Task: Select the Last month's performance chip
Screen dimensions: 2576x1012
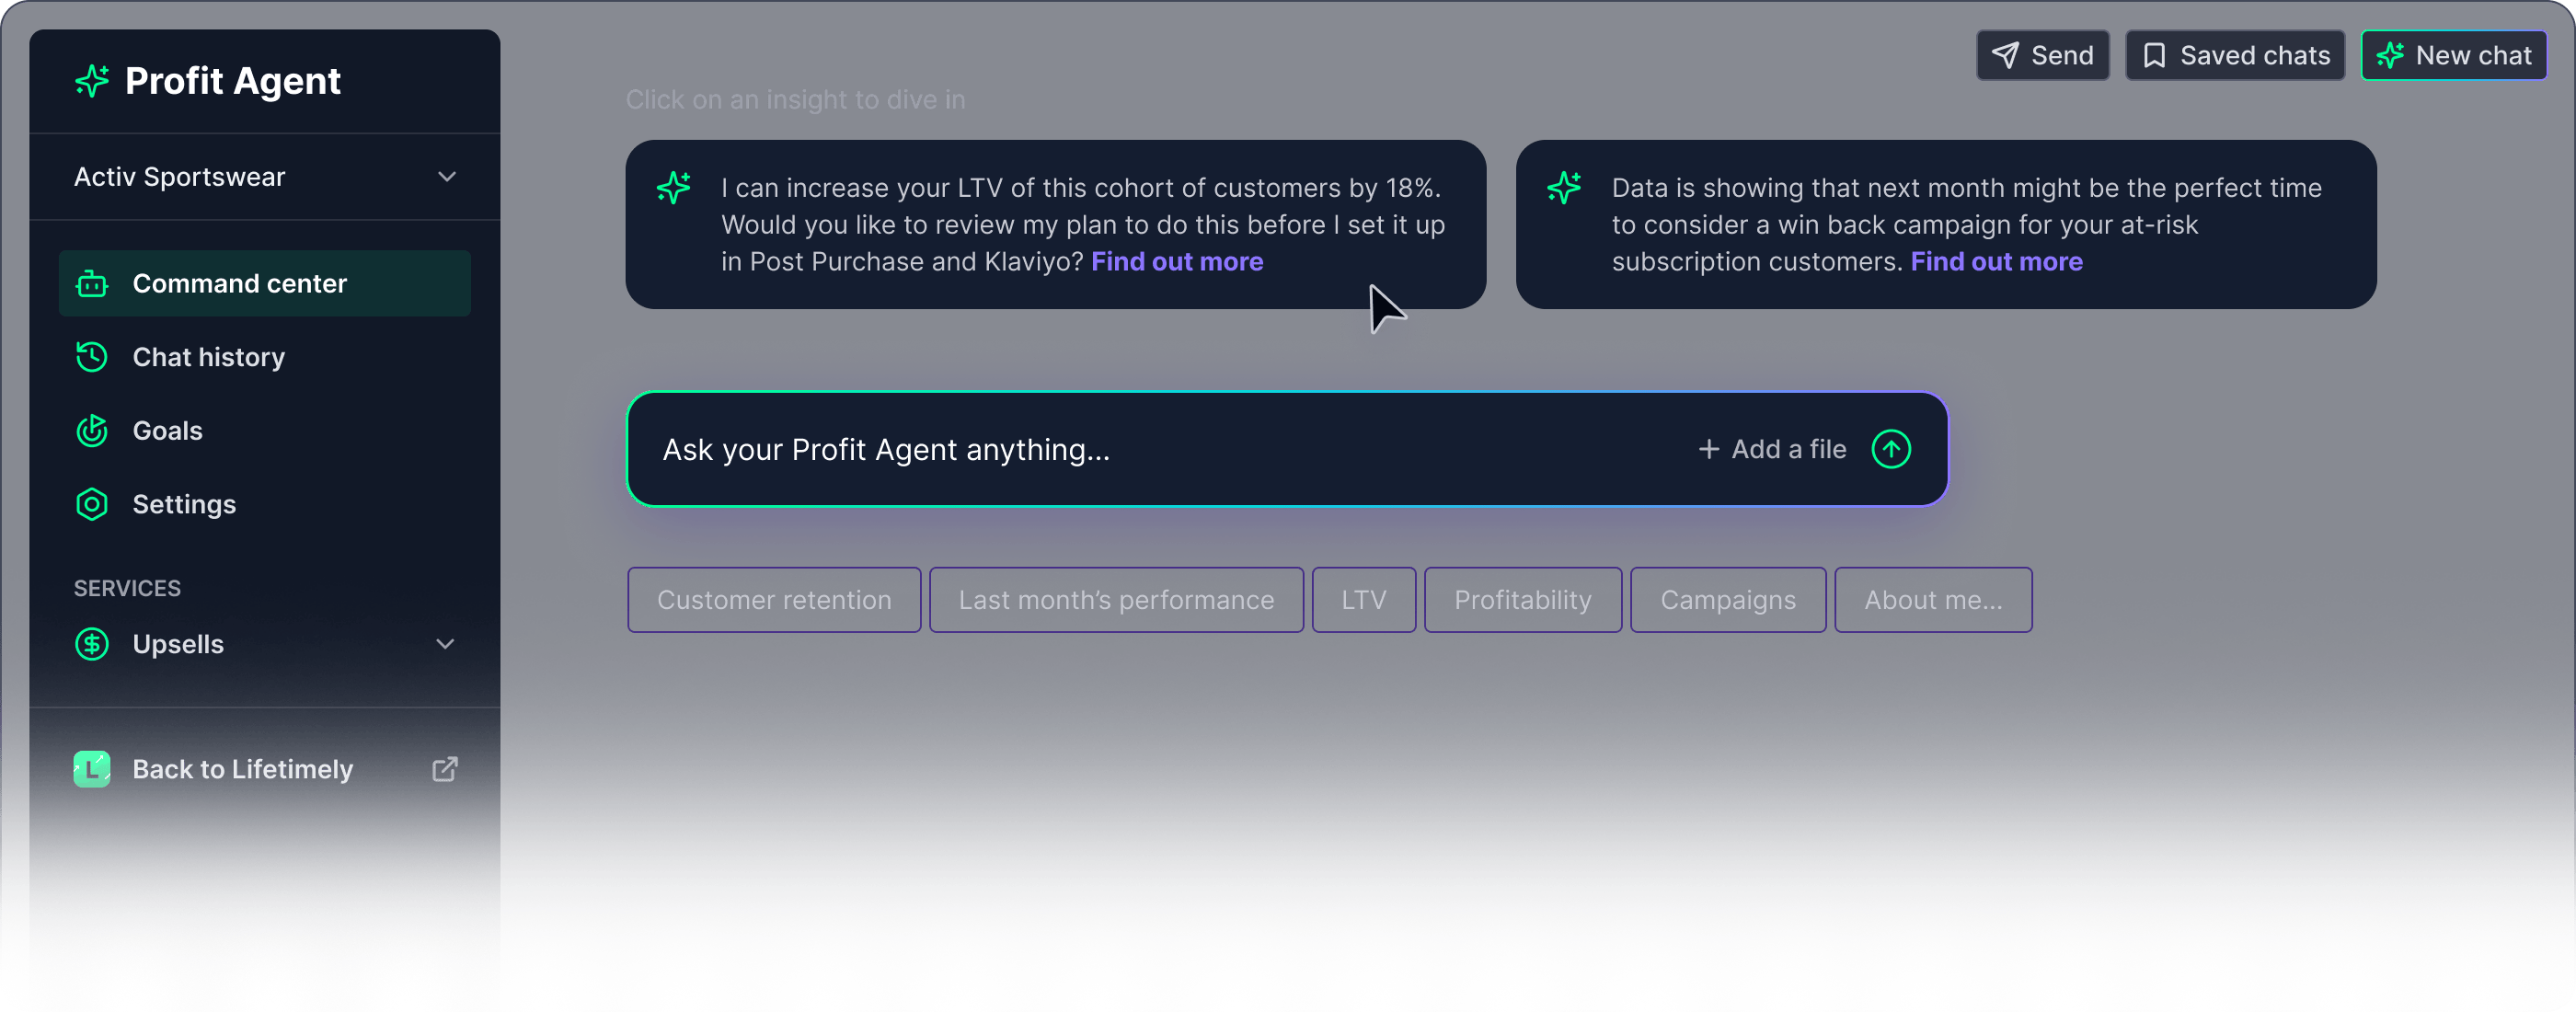Action: (x=1116, y=600)
